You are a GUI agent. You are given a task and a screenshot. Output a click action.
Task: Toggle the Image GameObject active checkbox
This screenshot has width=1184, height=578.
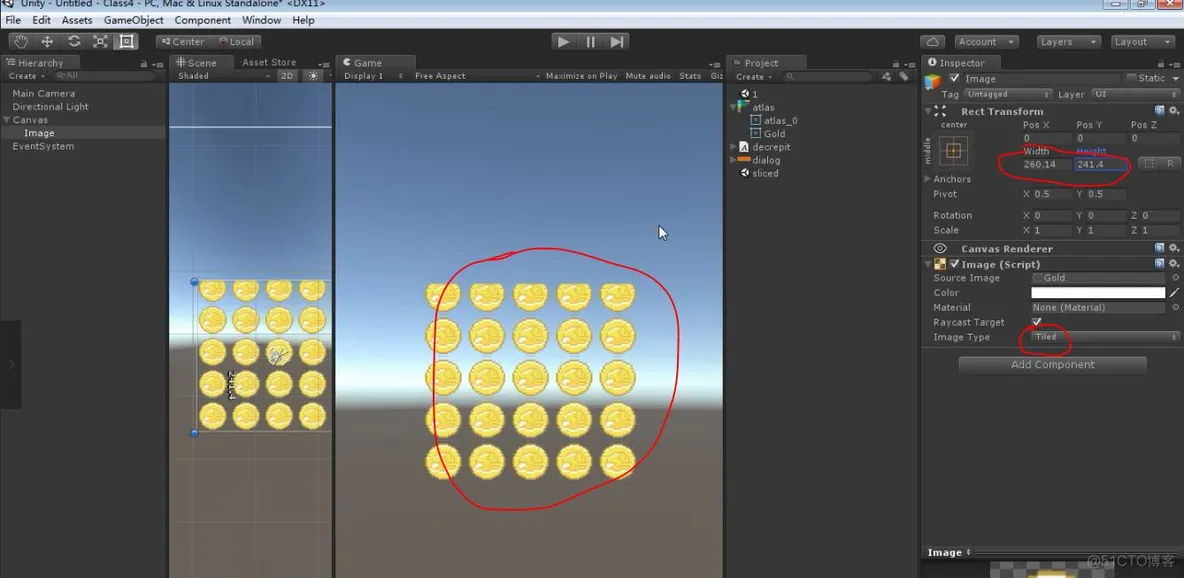954,79
